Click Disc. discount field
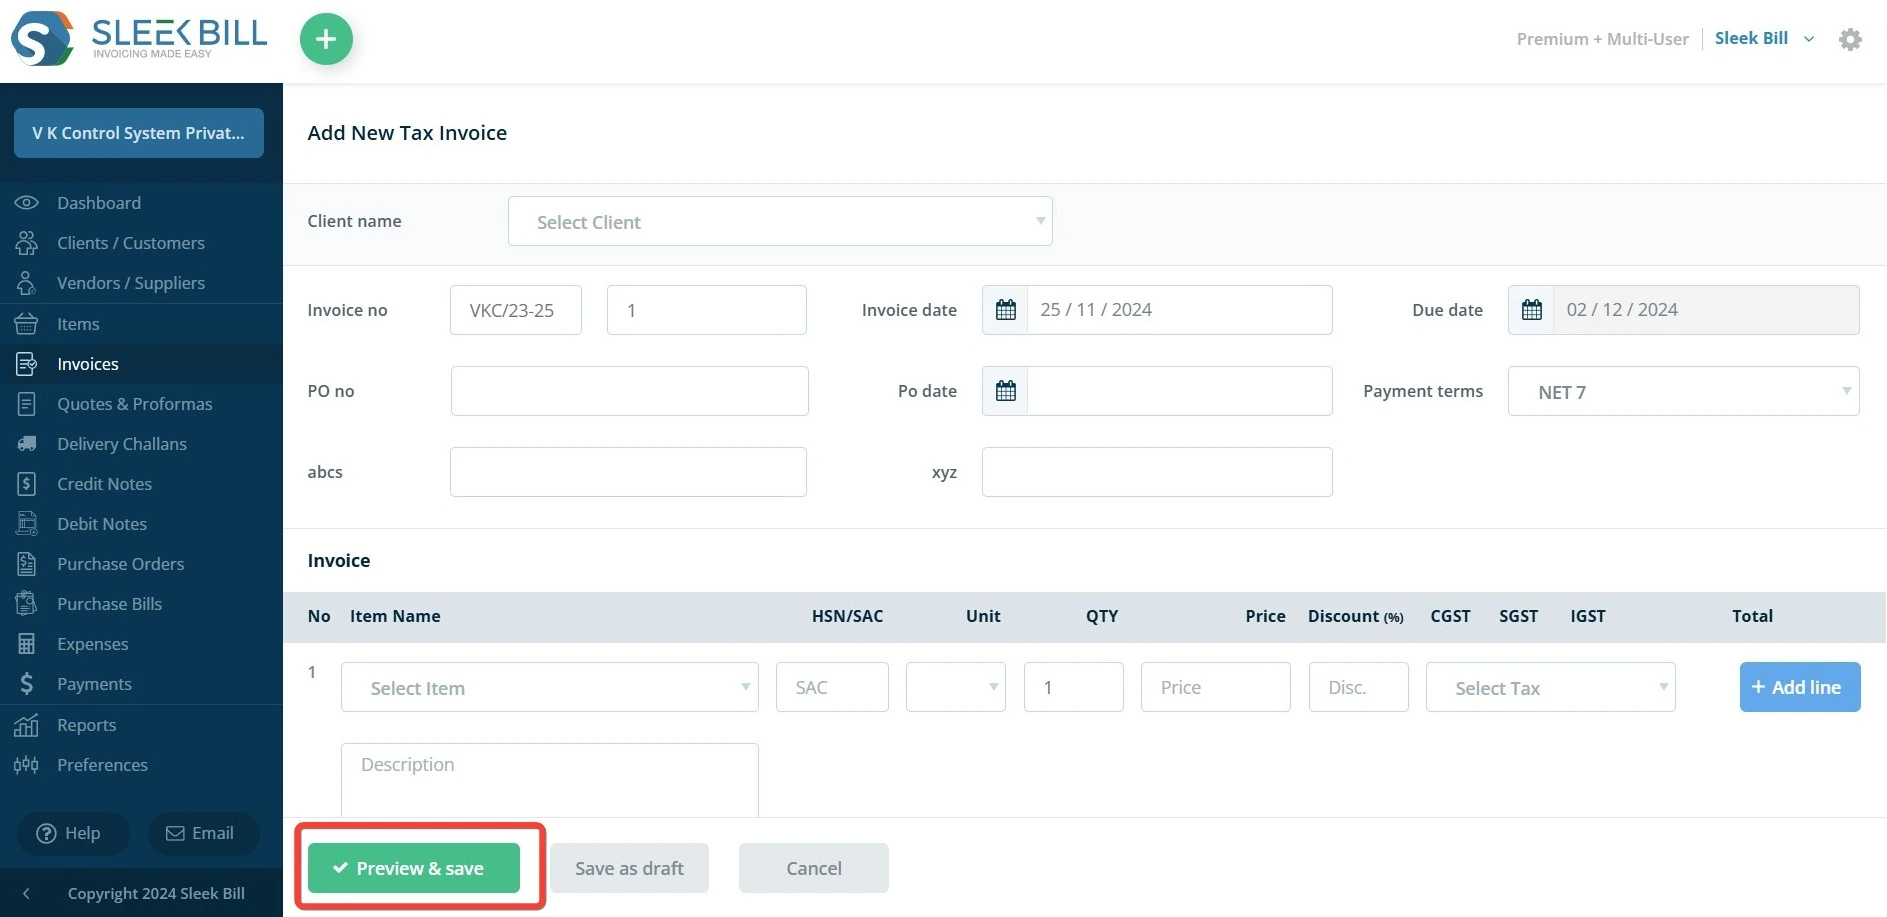This screenshot has height=917, width=1887. click(1359, 687)
